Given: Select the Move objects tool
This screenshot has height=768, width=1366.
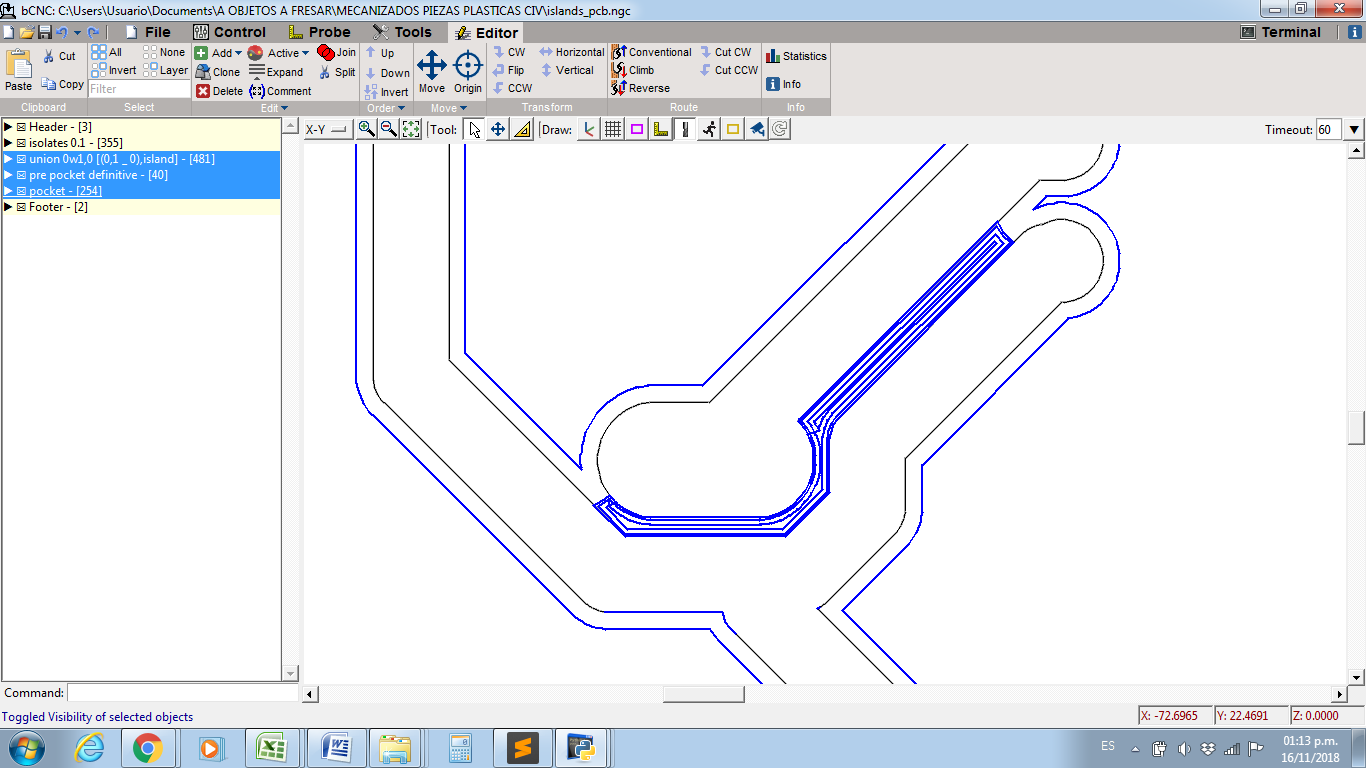Looking at the screenshot, I should (x=432, y=72).
